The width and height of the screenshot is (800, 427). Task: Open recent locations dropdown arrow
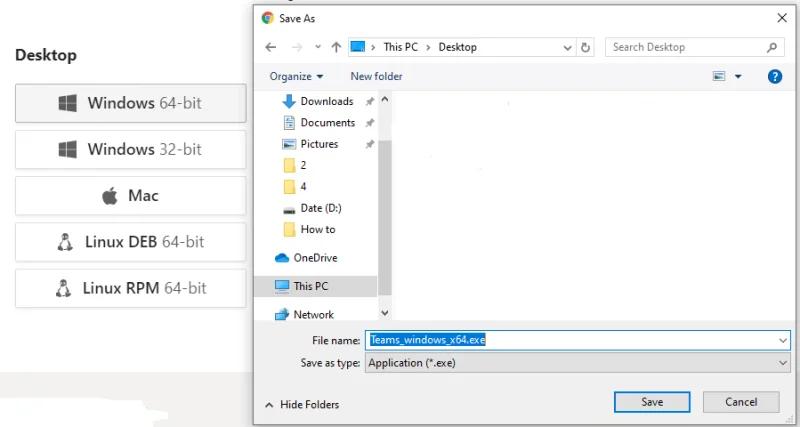pos(318,47)
